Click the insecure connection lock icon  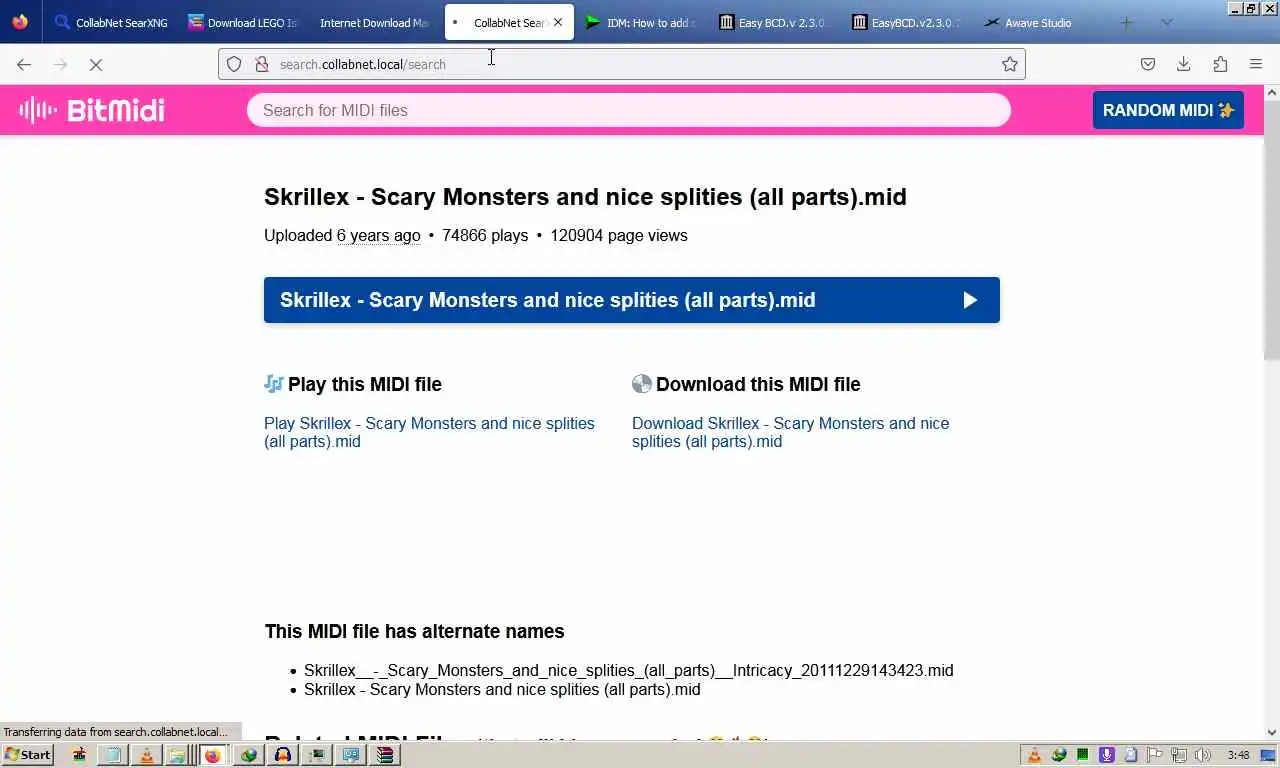pos(262,64)
